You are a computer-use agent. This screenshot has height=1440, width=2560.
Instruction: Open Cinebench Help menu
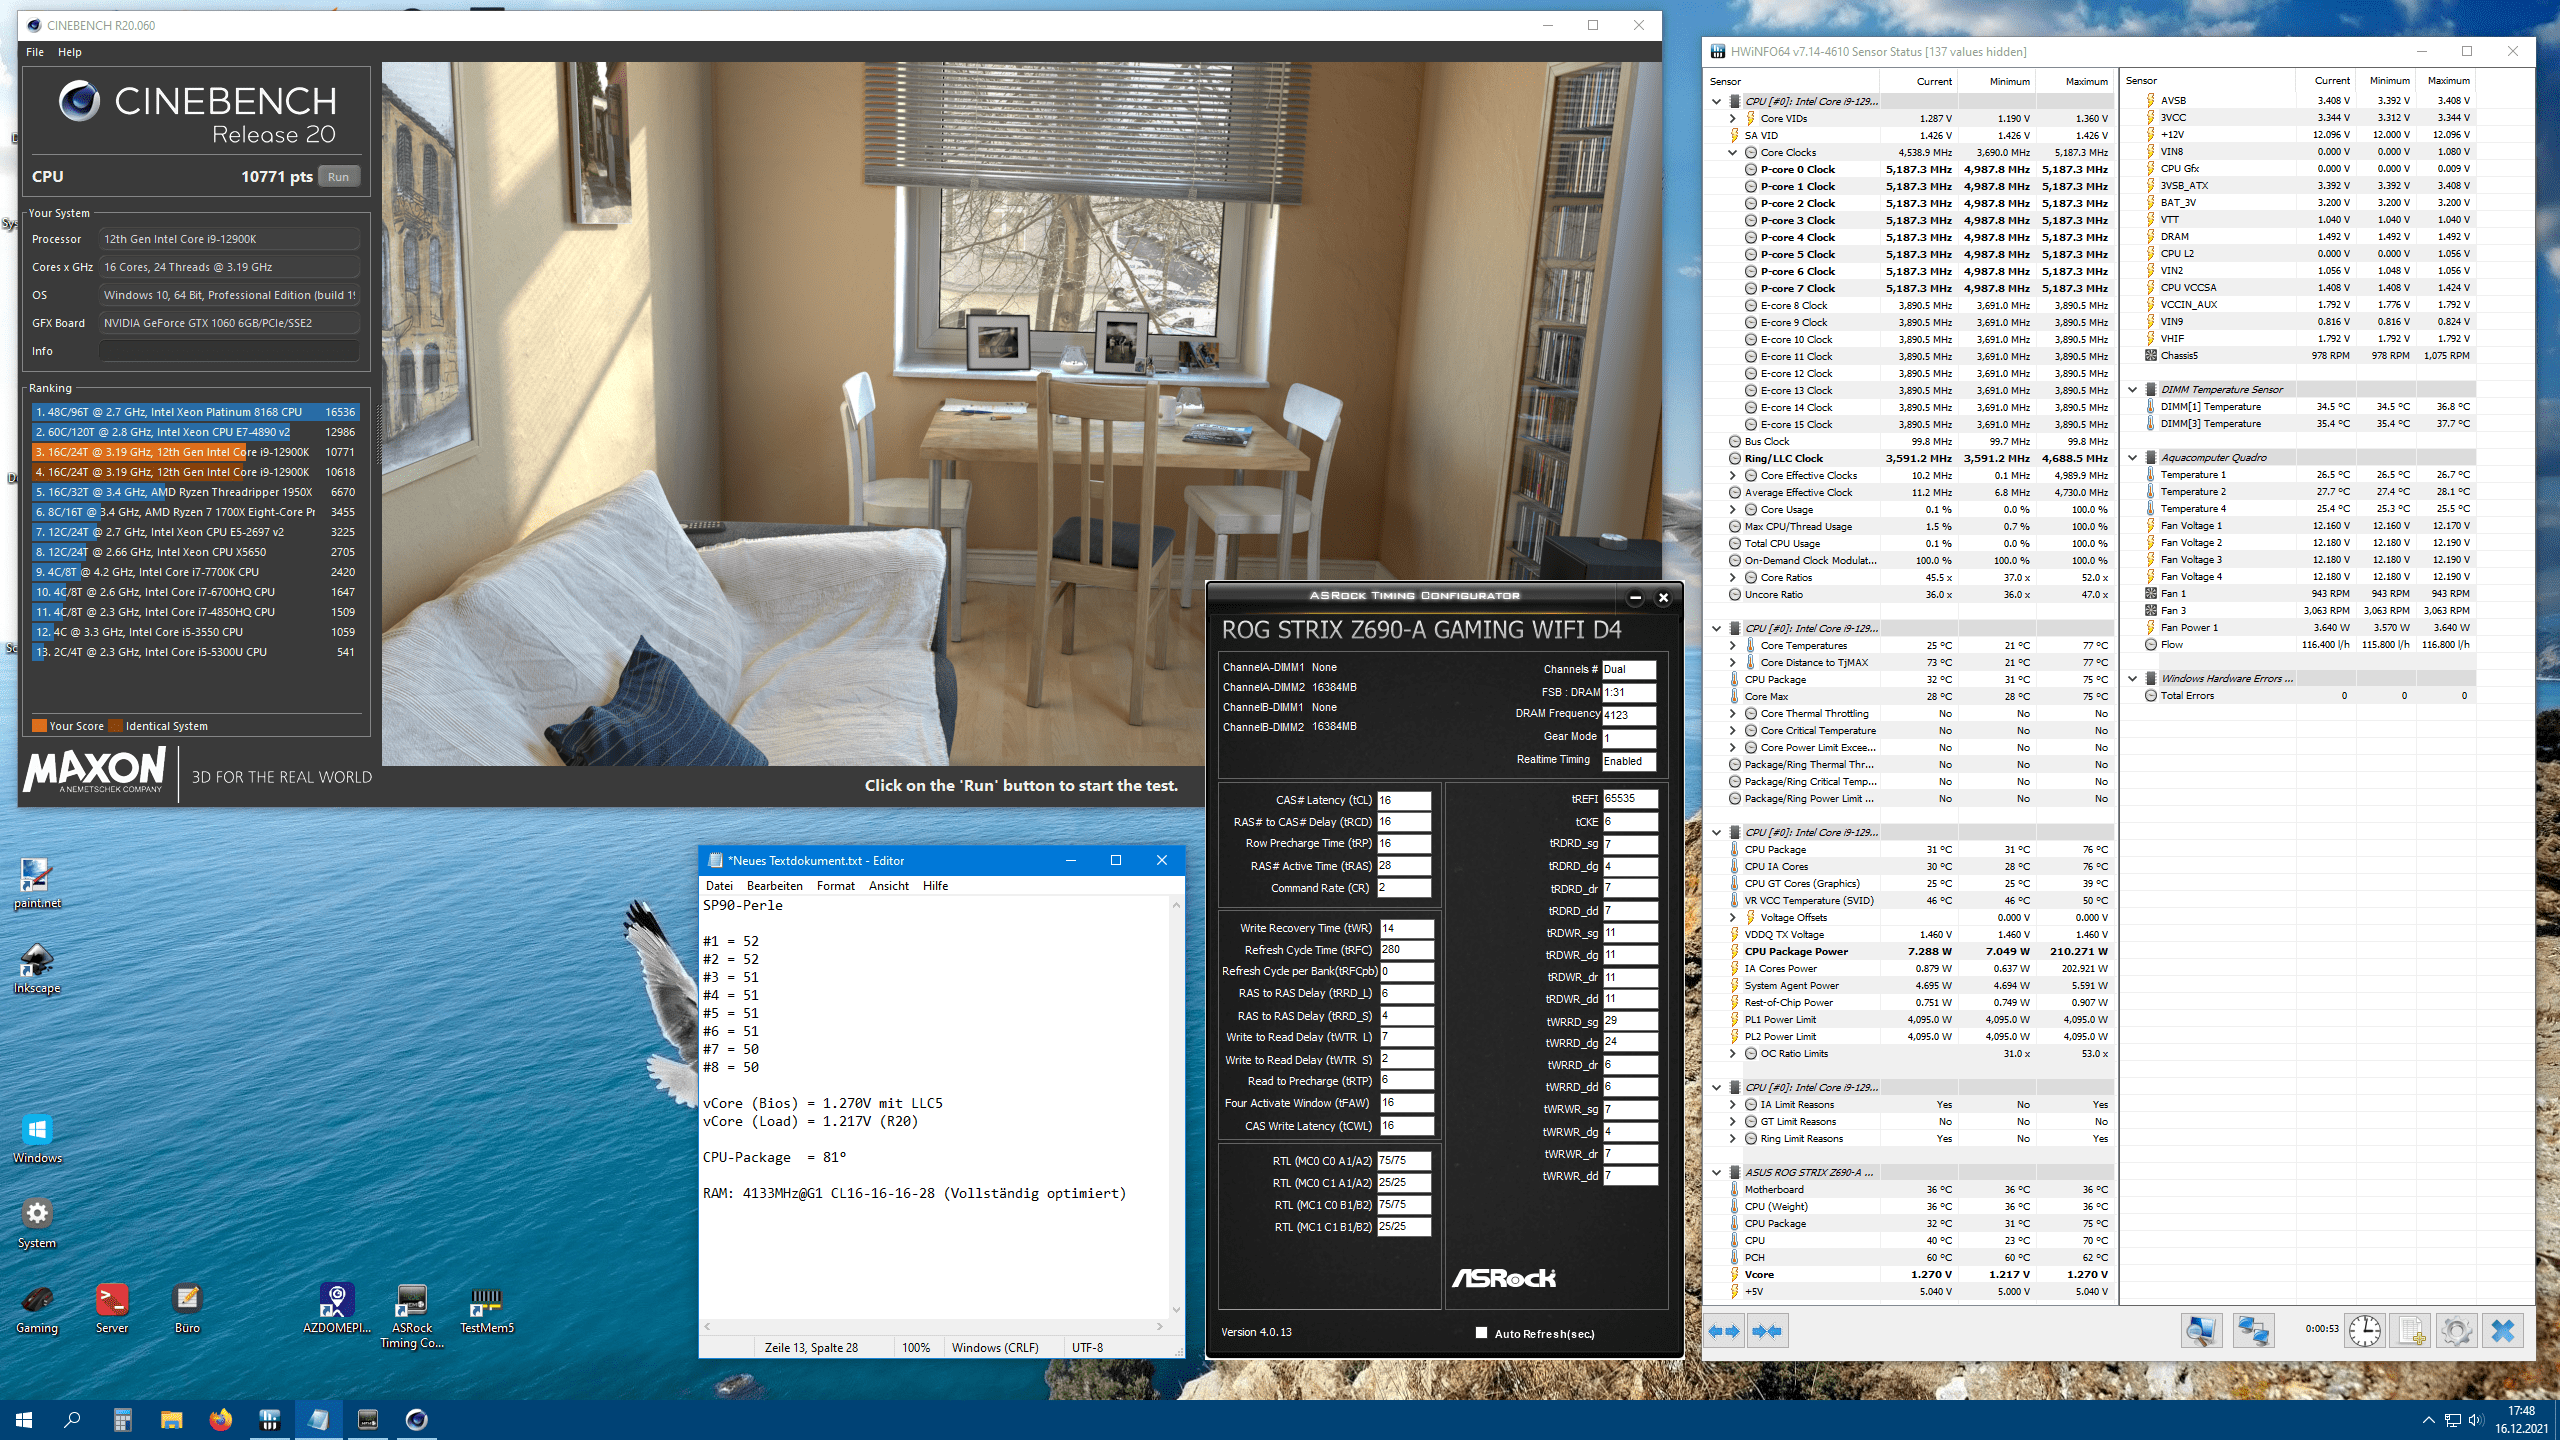[x=70, y=52]
